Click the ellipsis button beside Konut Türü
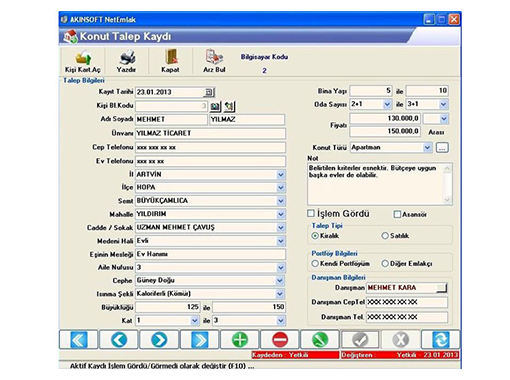The image size is (510, 380). pos(442,147)
